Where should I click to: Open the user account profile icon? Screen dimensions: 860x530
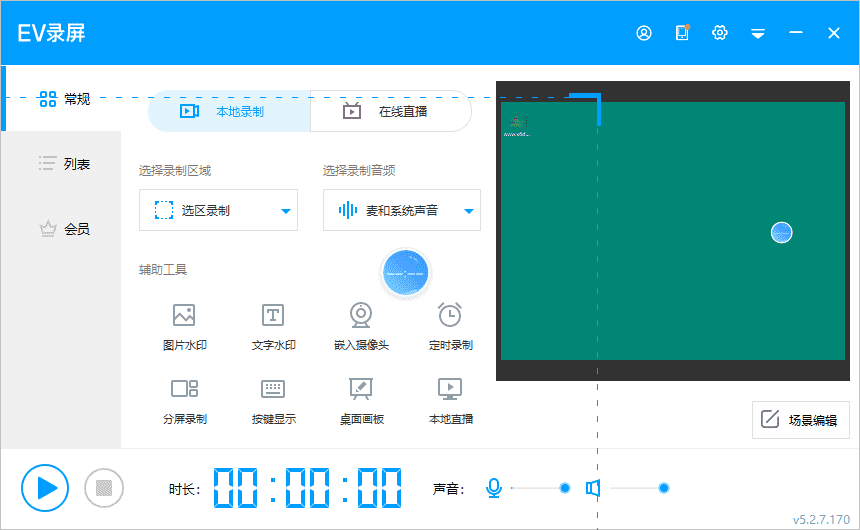click(x=644, y=33)
